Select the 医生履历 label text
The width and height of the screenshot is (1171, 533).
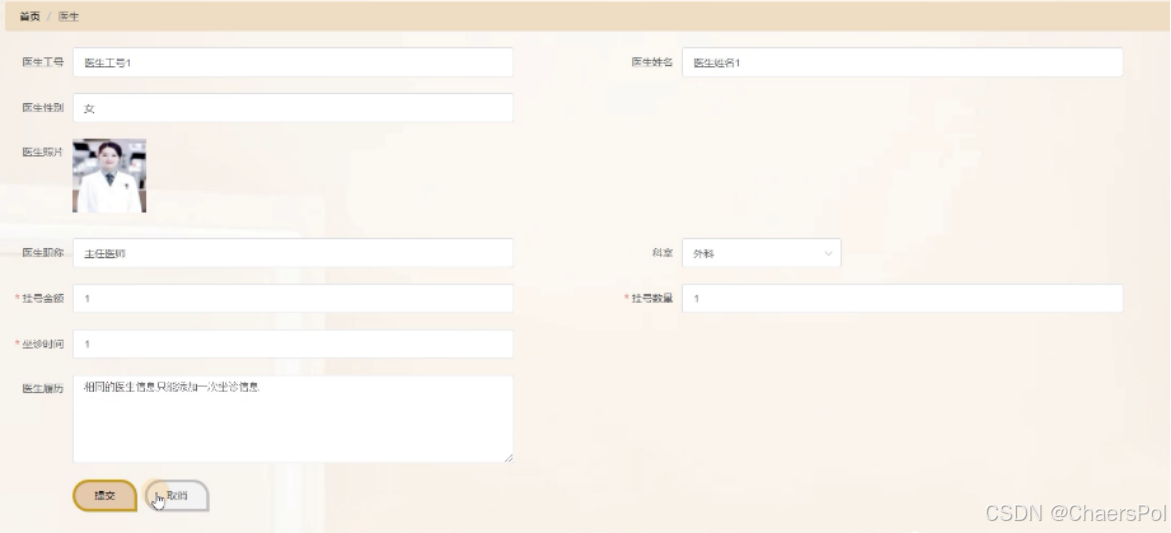pos(43,388)
